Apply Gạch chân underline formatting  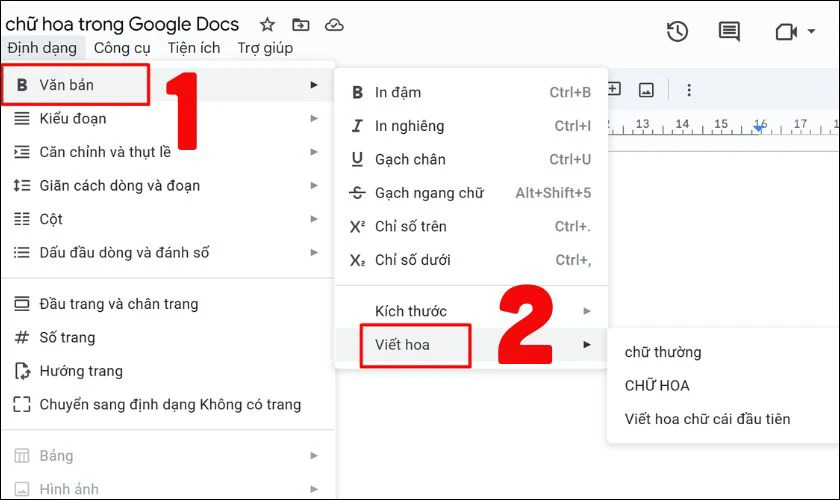[x=471, y=159]
